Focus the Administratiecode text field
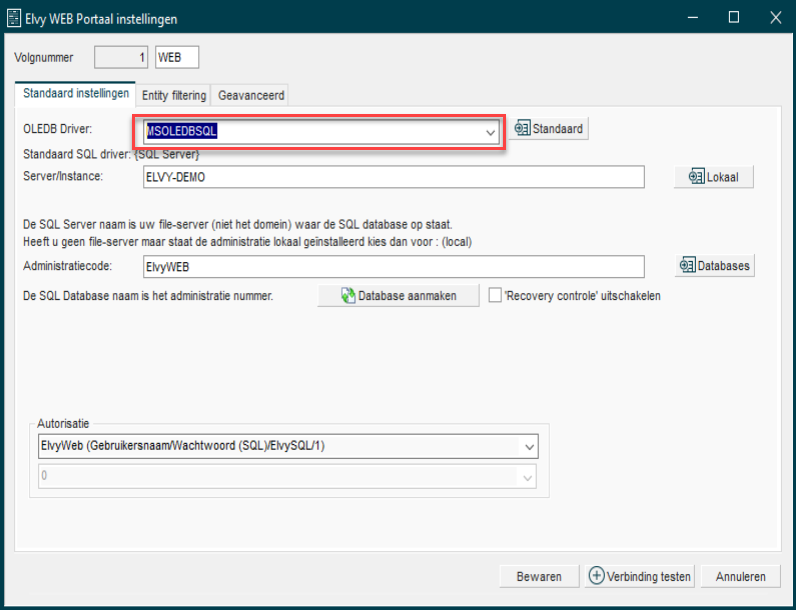This screenshot has height=610, width=796. click(392, 266)
